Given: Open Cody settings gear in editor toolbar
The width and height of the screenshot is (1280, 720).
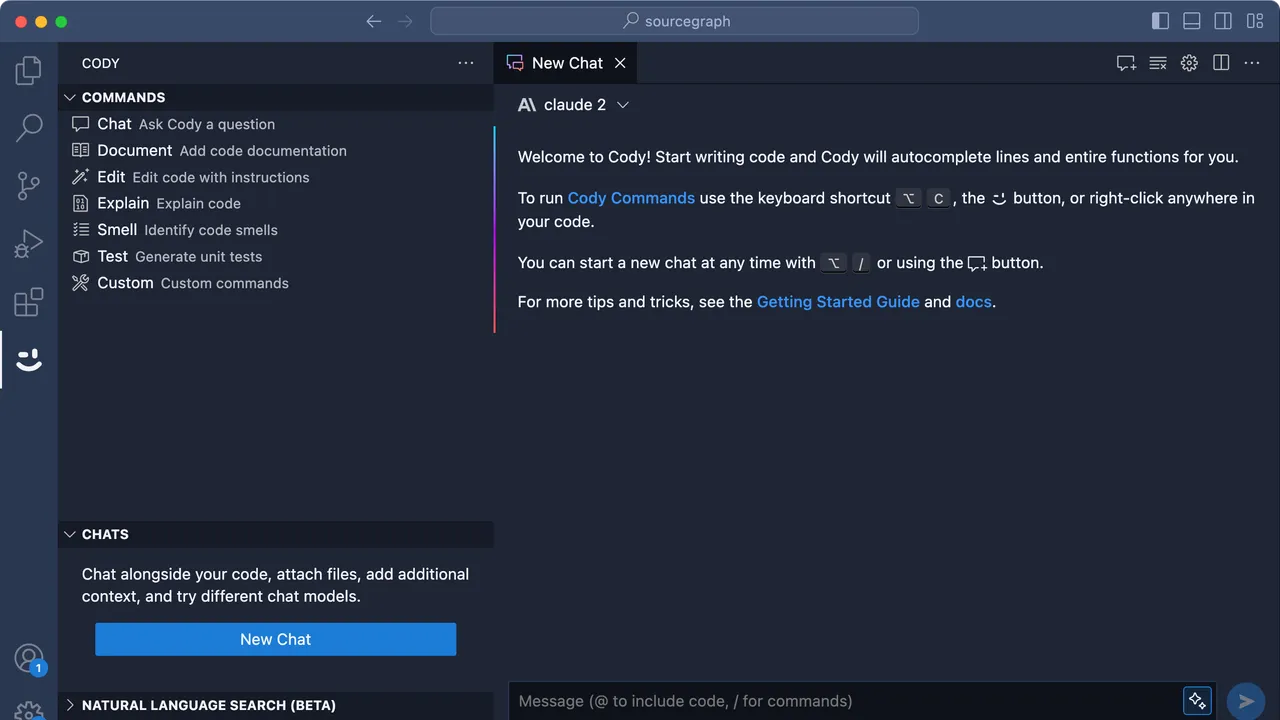Looking at the screenshot, I should pos(1189,63).
